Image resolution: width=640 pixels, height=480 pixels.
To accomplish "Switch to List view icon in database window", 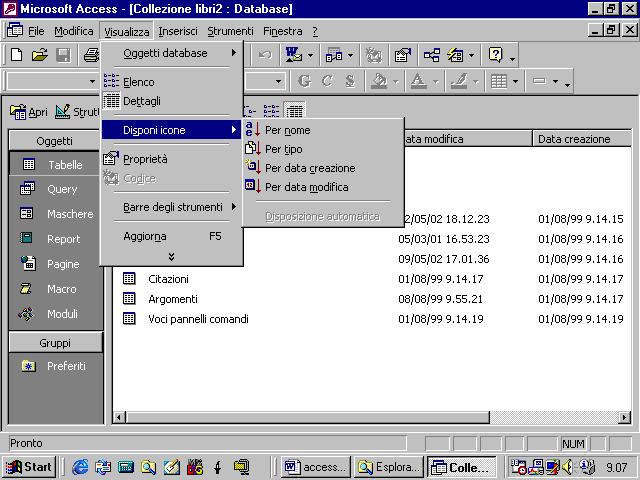I will [271, 110].
